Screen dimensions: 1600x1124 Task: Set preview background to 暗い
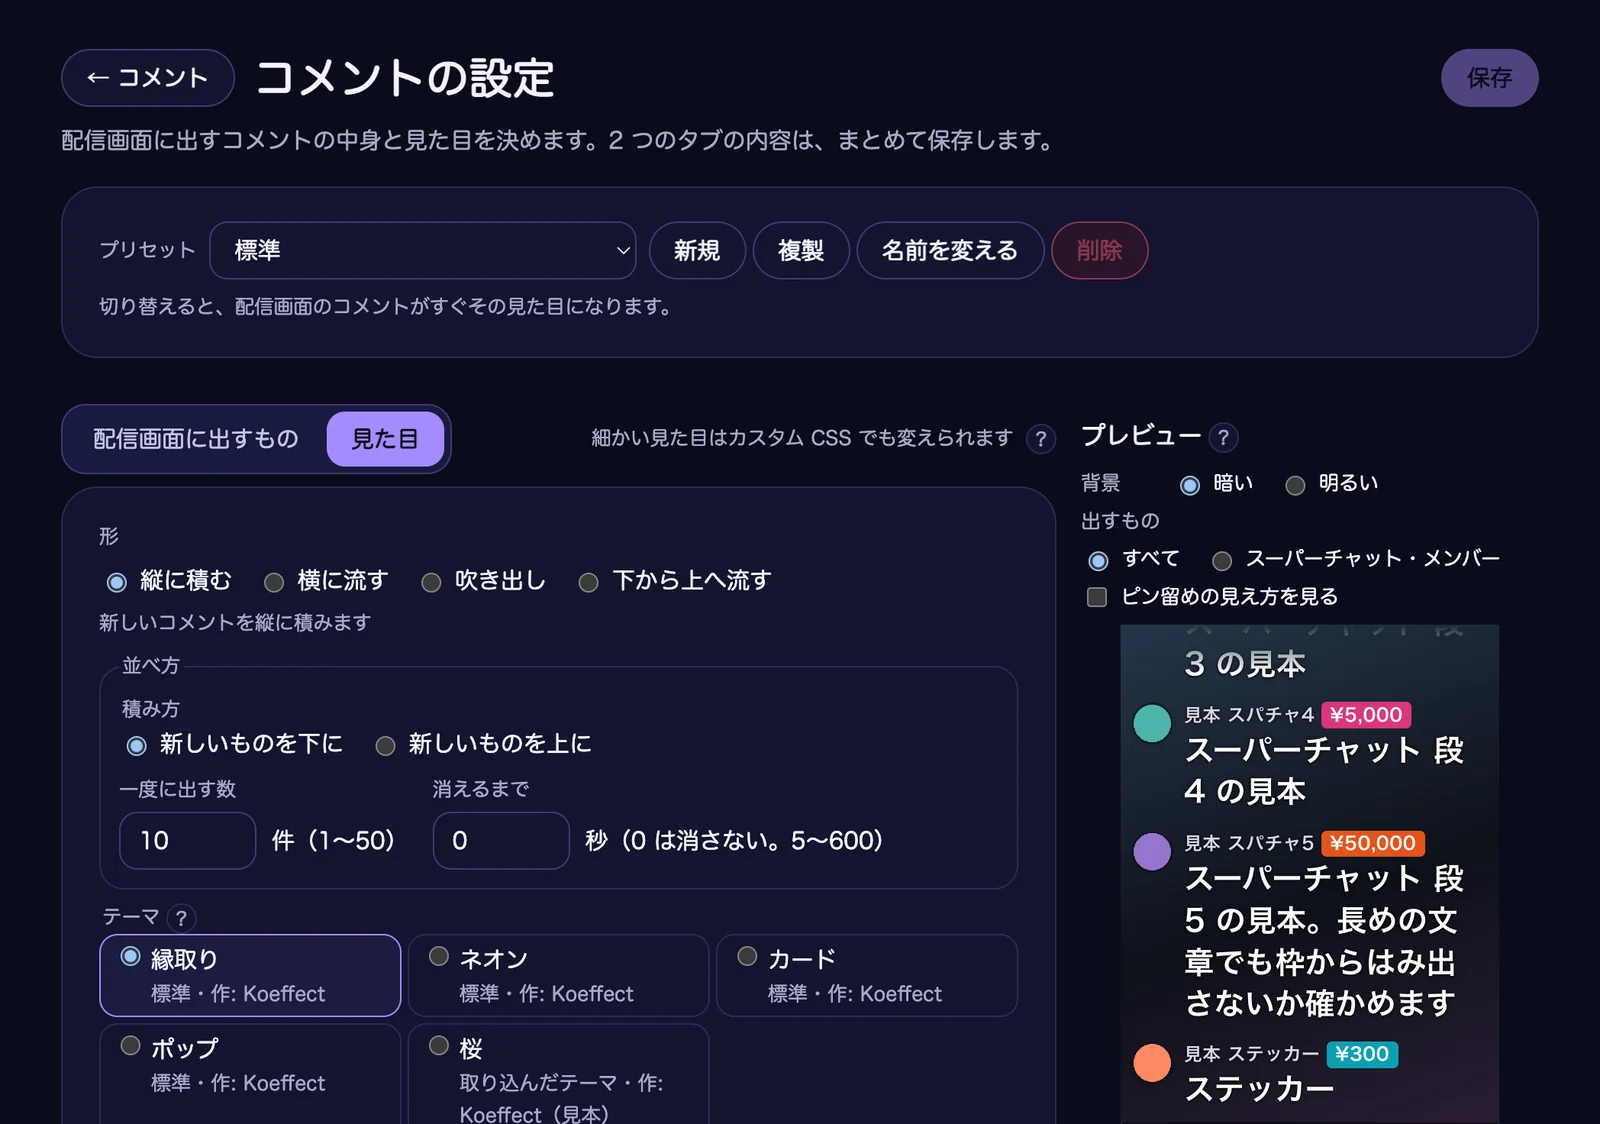(1216, 484)
